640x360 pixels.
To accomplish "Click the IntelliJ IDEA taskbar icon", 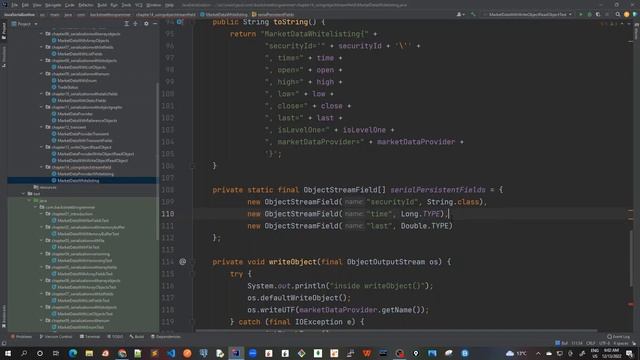I will click(x=236, y=353).
